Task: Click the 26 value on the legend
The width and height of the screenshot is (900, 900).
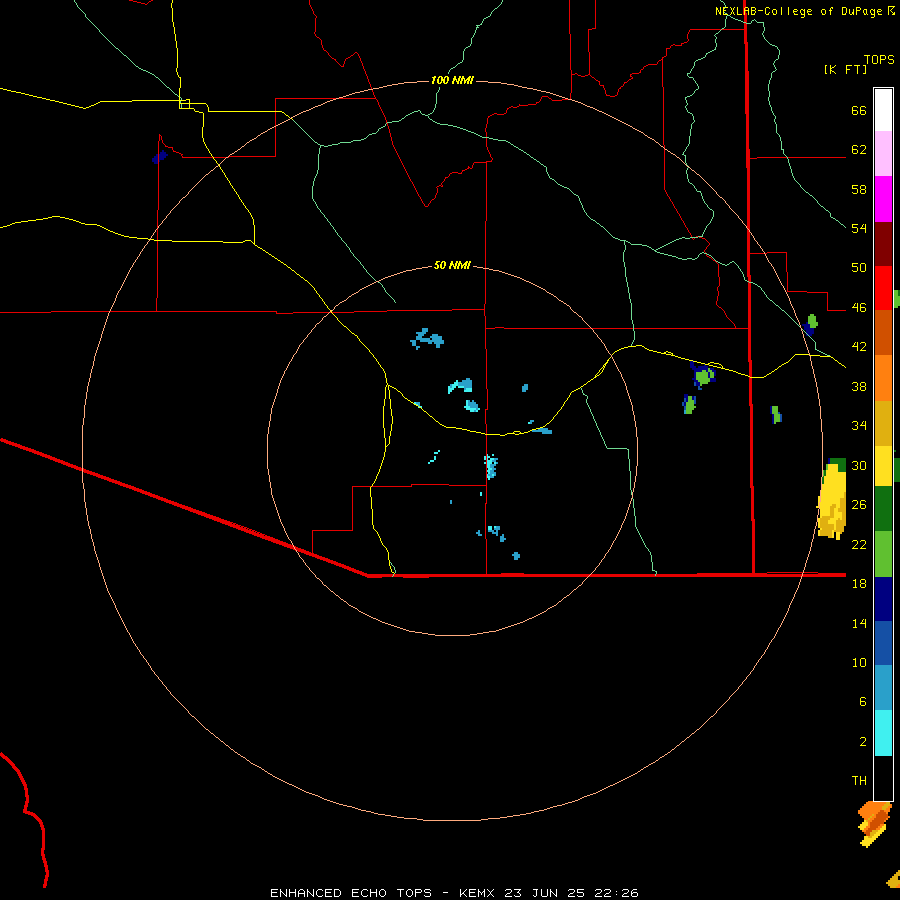Action: [x=859, y=504]
